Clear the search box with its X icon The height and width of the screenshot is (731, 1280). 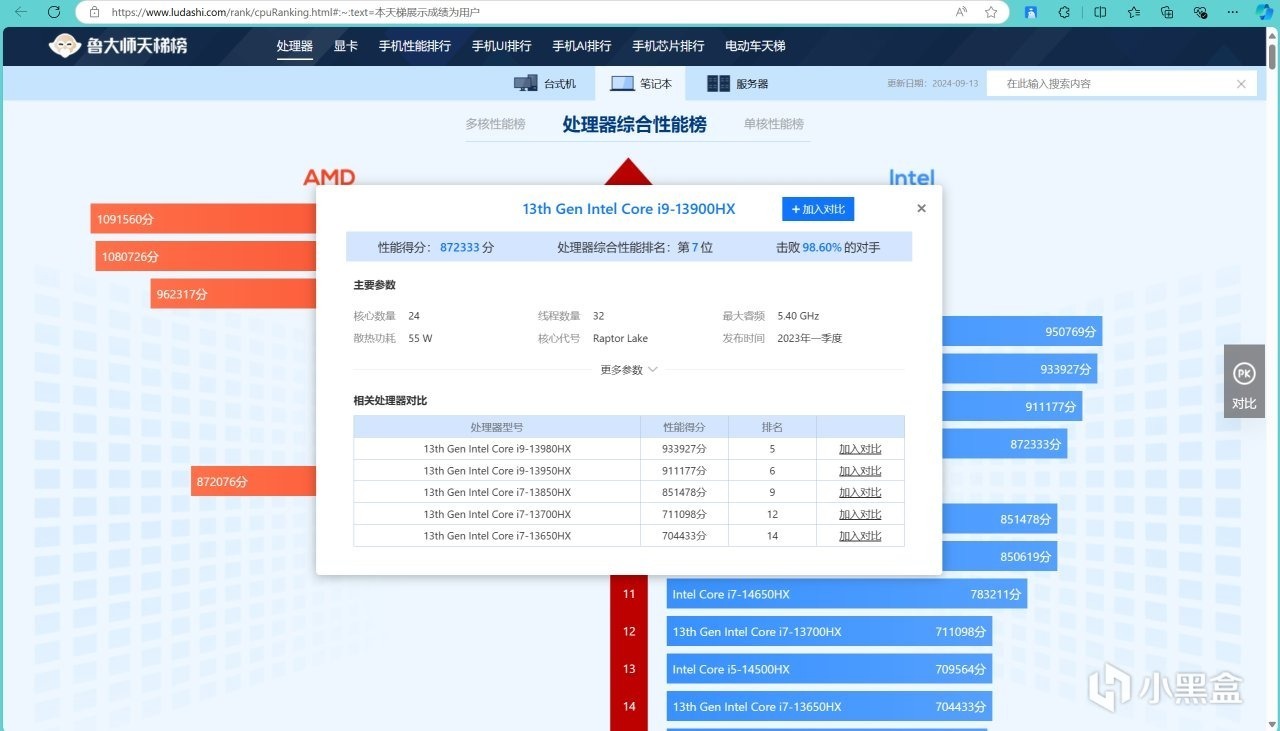pyautogui.click(x=1241, y=84)
